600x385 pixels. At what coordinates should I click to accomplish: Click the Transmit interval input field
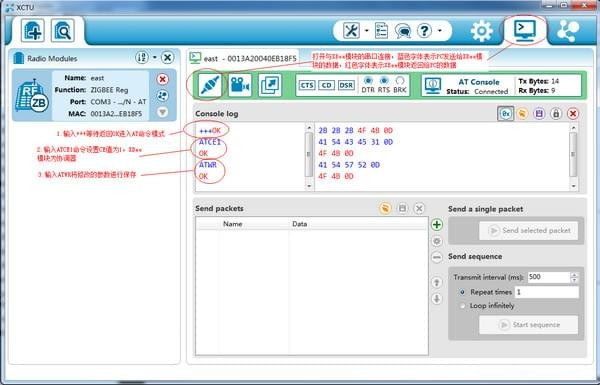coord(549,277)
